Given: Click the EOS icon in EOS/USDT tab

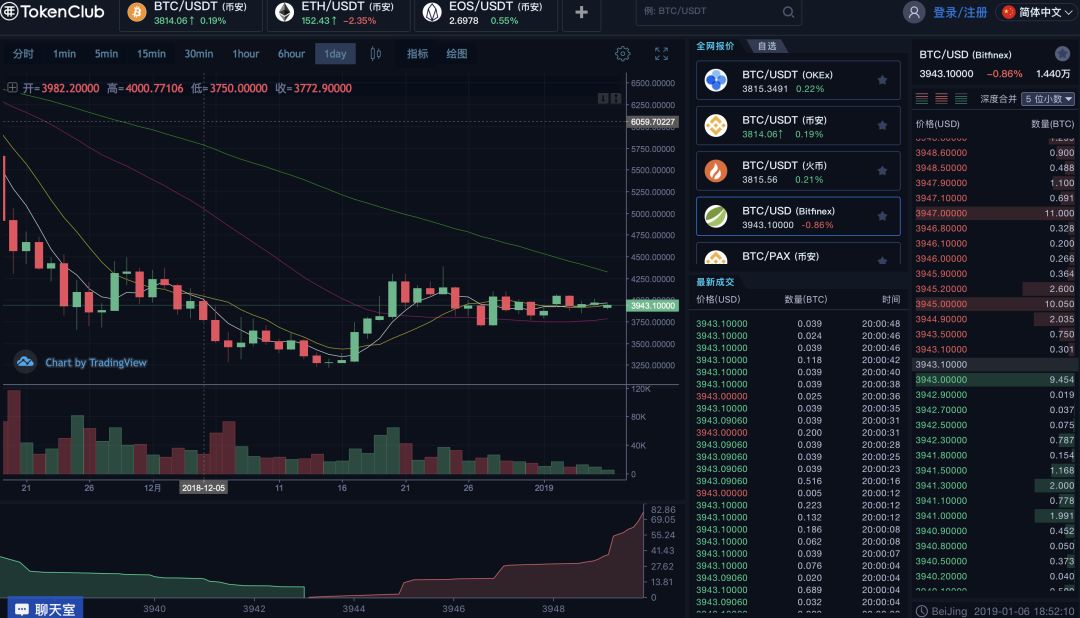Looking at the screenshot, I should [x=432, y=12].
